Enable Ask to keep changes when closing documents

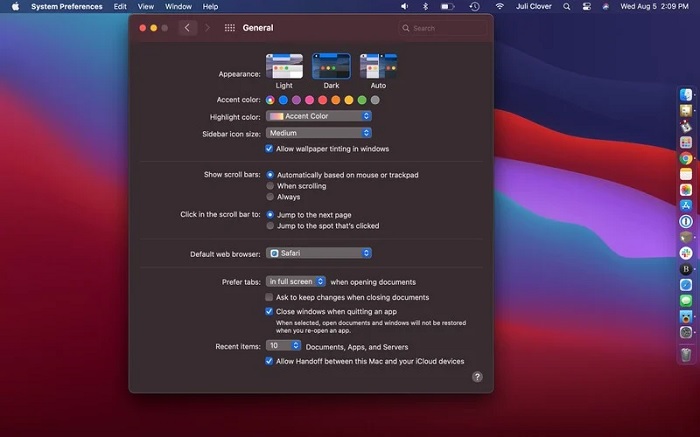click(x=269, y=297)
